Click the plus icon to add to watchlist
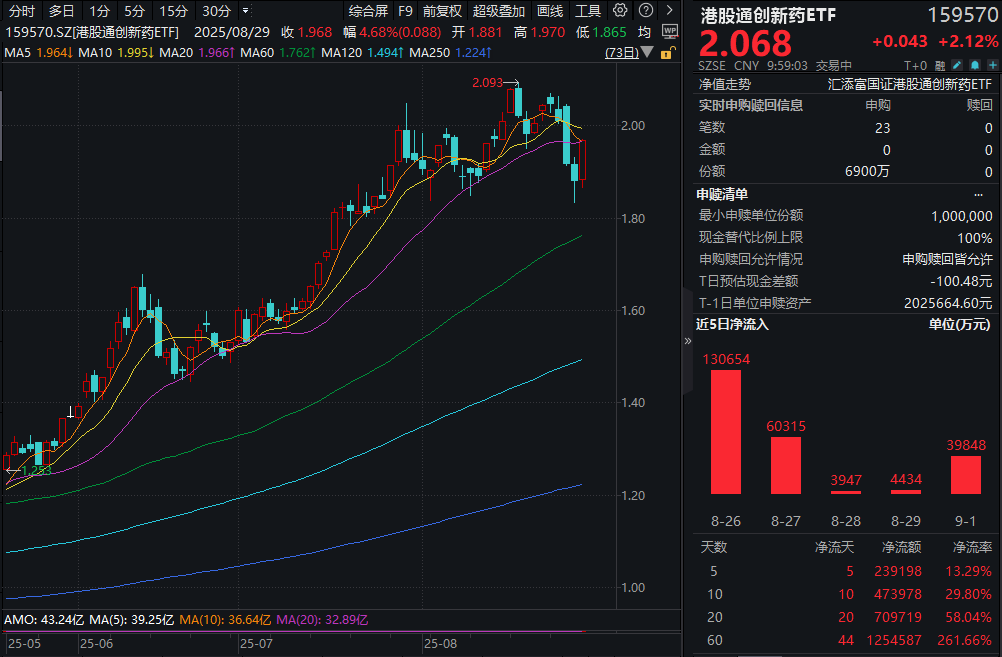Screen dimensions: 1002x657 pos(993,65)
